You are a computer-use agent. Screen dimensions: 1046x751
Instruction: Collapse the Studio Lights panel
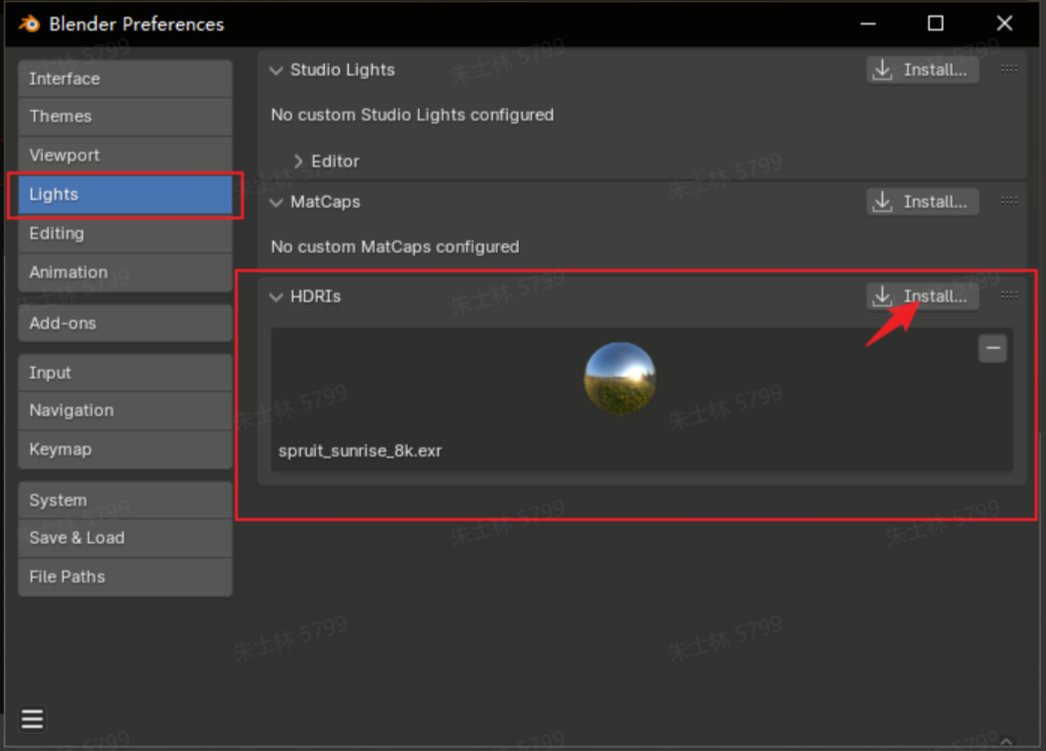(276, 71)
